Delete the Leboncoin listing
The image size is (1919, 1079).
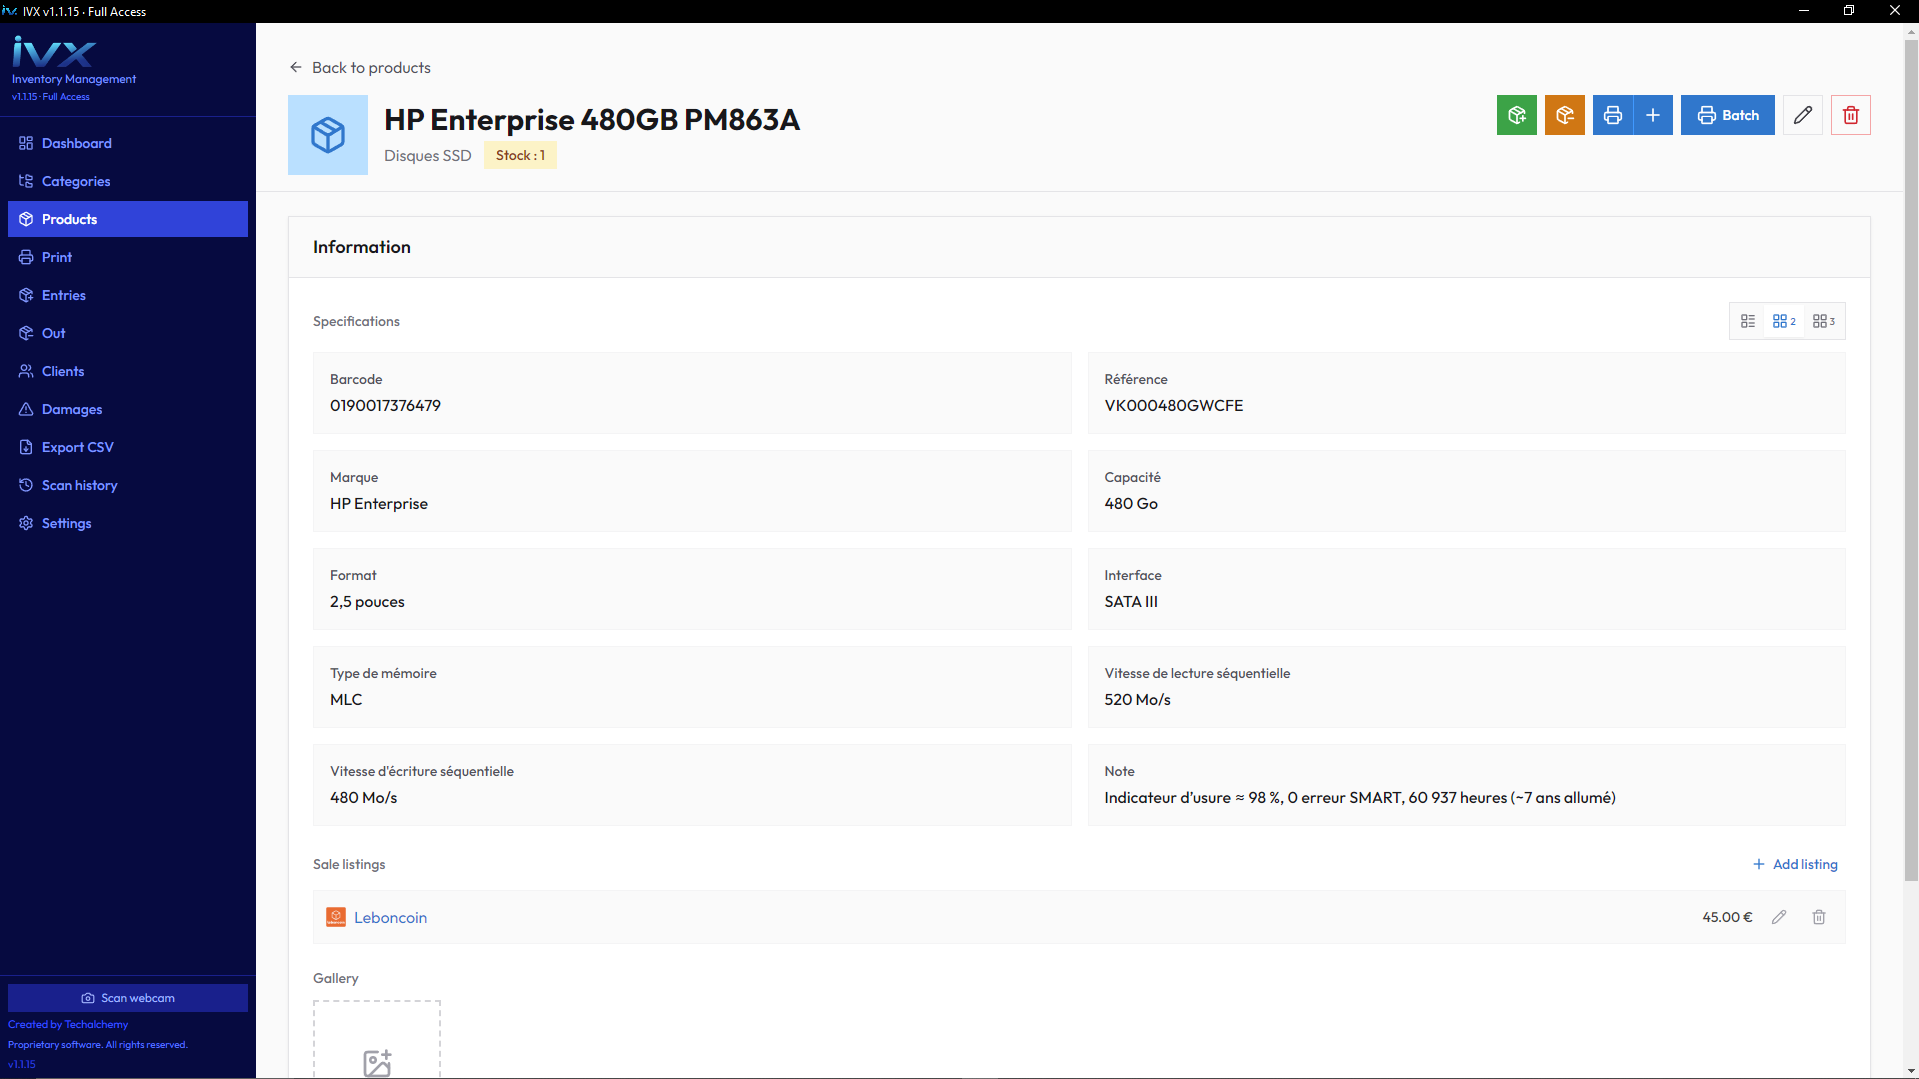[1819, 917]
